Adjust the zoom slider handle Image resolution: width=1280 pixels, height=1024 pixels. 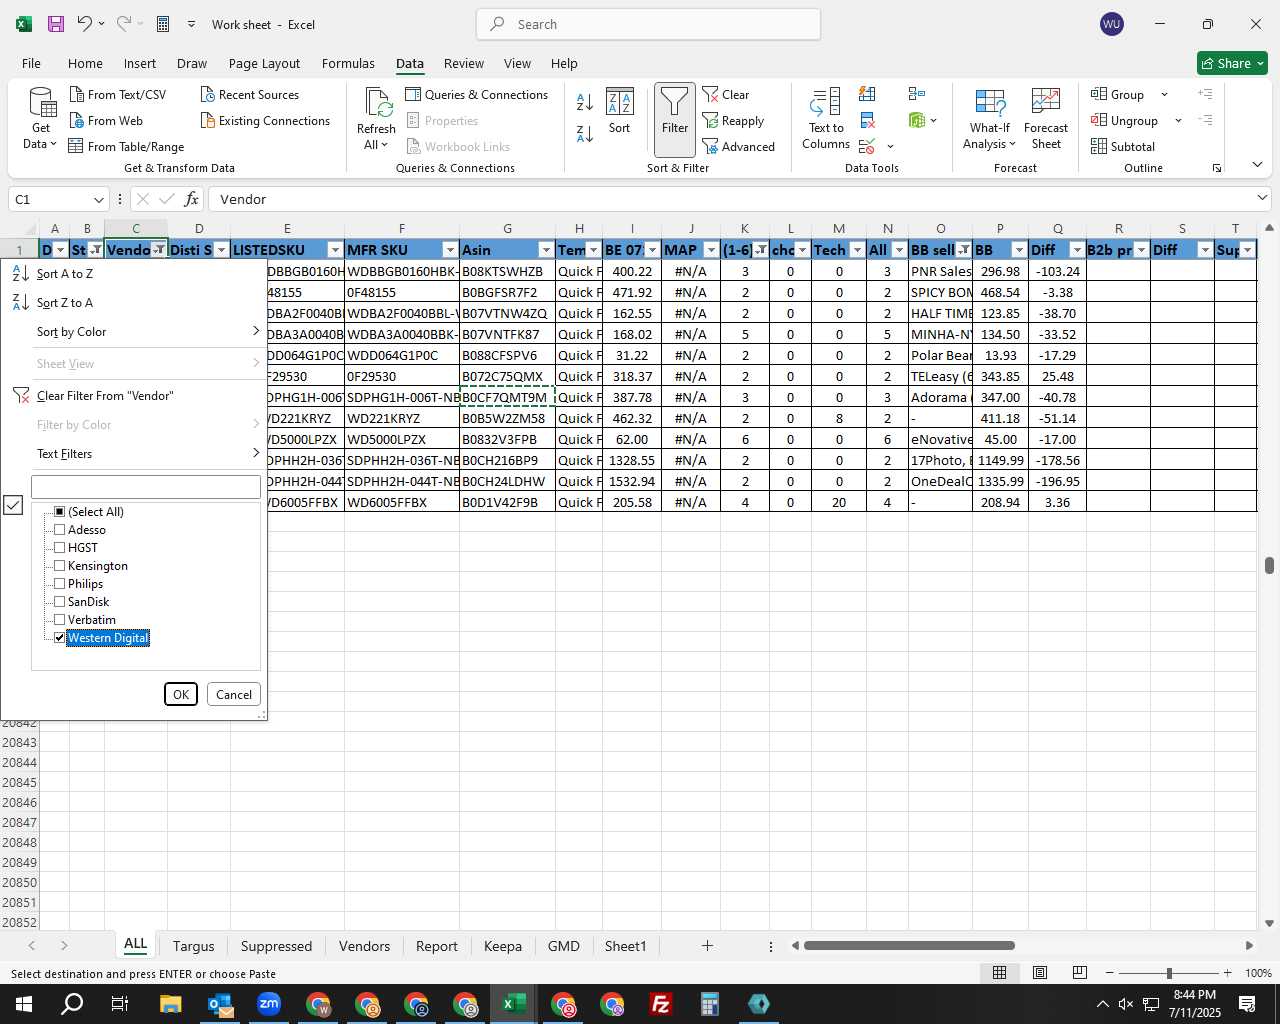pos(1169,973)
